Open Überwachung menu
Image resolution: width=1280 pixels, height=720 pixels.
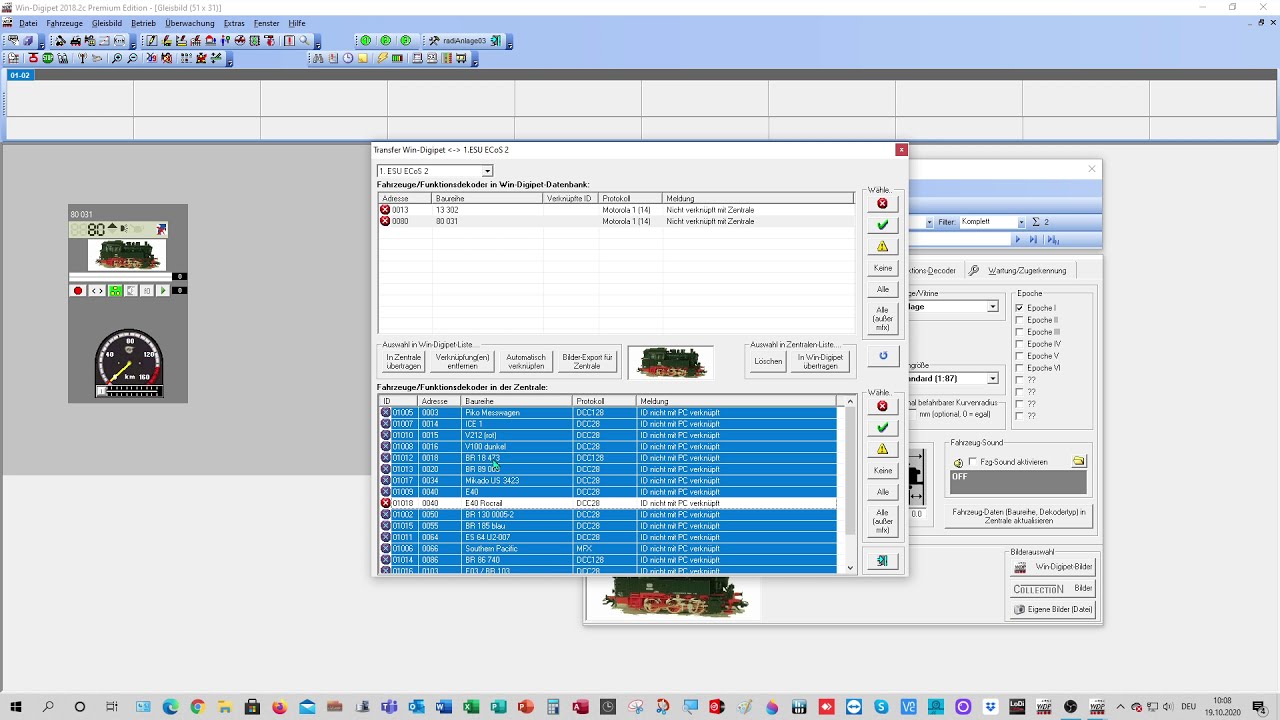(x=189, y=23)
